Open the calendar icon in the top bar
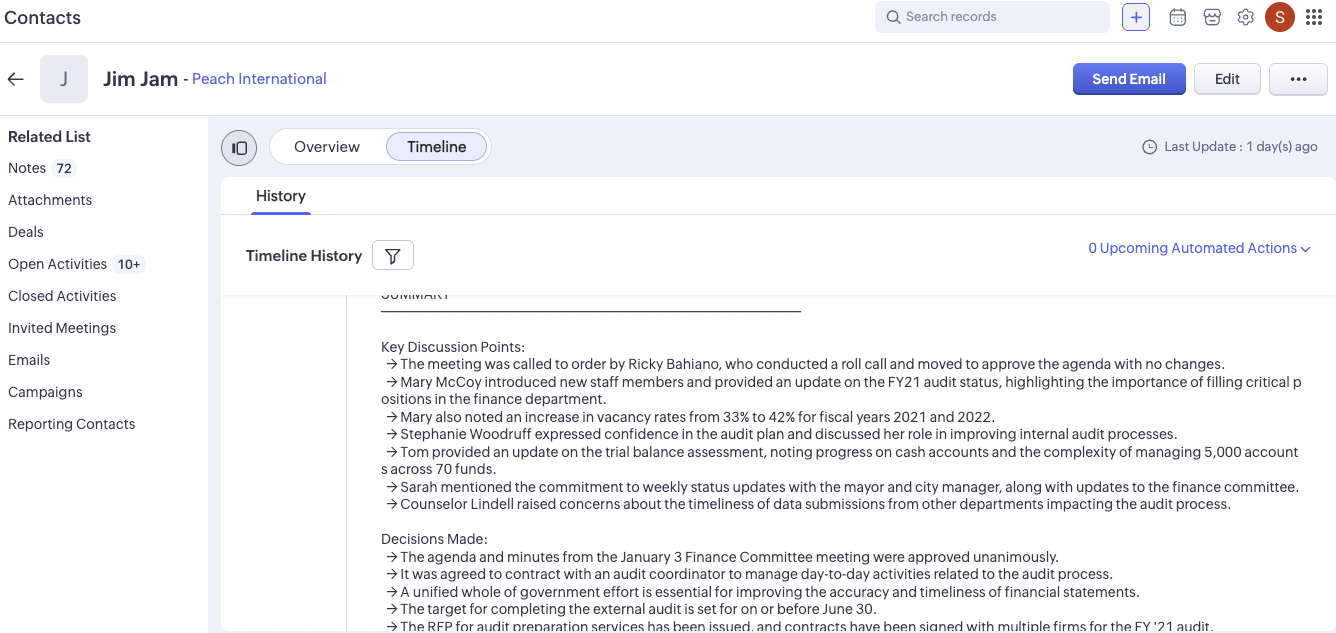 coord(1177,17)
